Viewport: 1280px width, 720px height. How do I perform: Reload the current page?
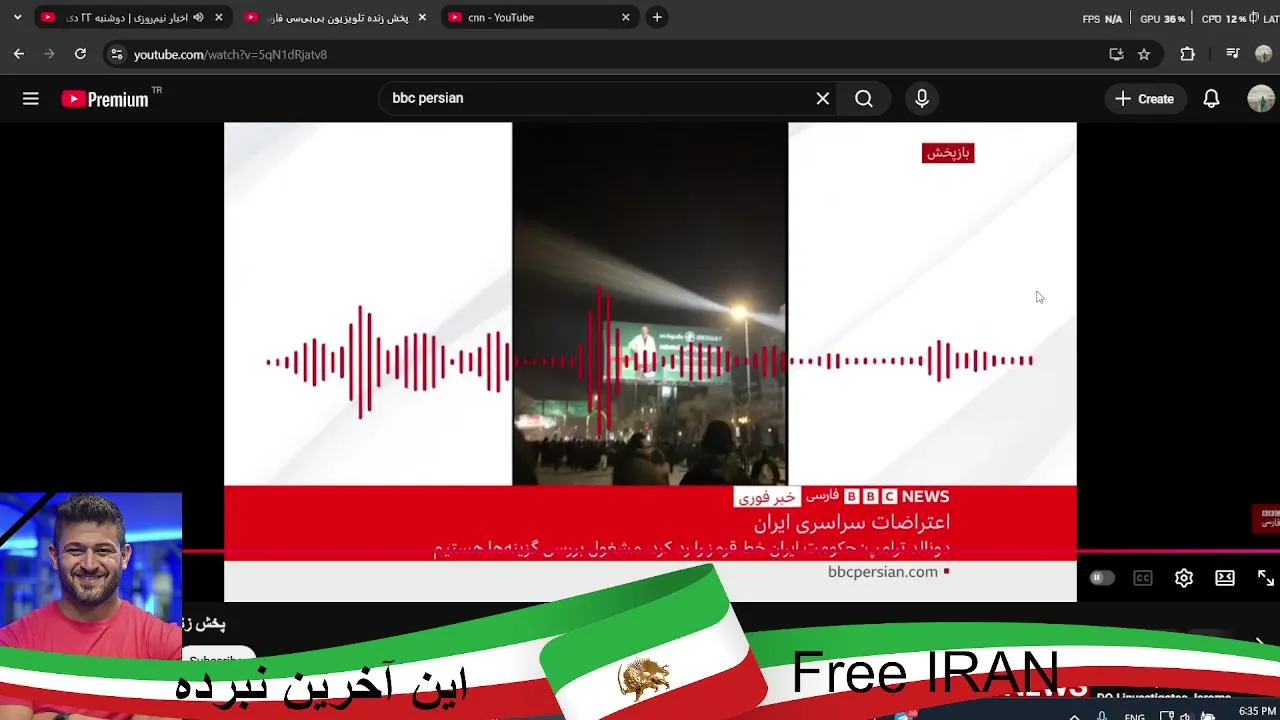pos(80,54)
